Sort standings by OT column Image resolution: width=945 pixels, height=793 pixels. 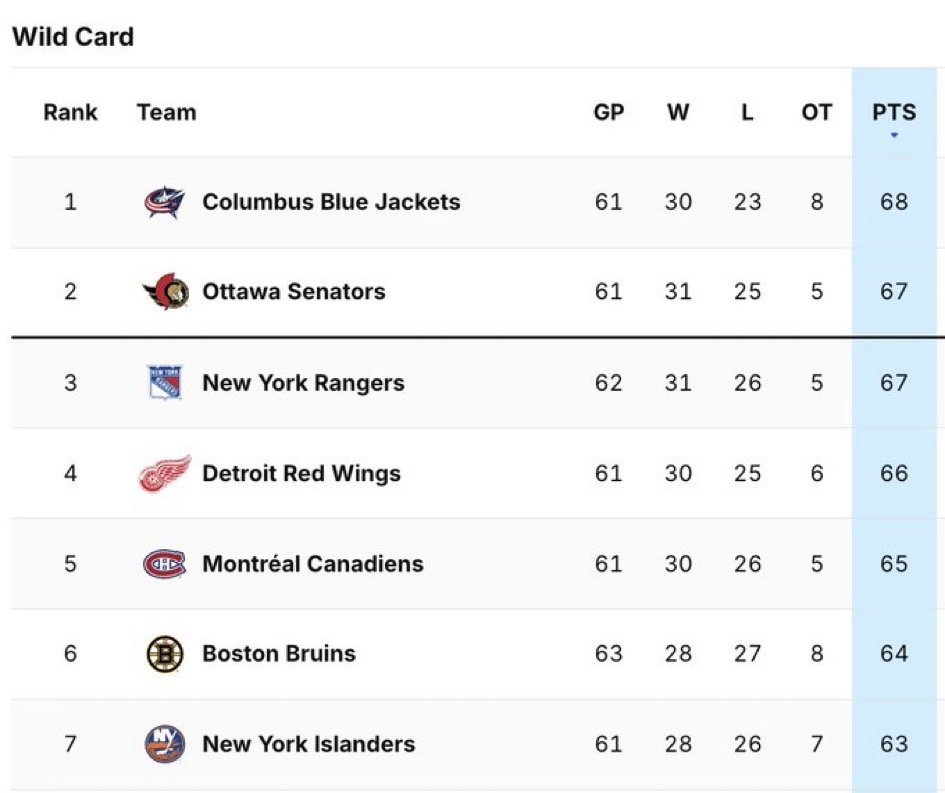[x=817, y=113]
